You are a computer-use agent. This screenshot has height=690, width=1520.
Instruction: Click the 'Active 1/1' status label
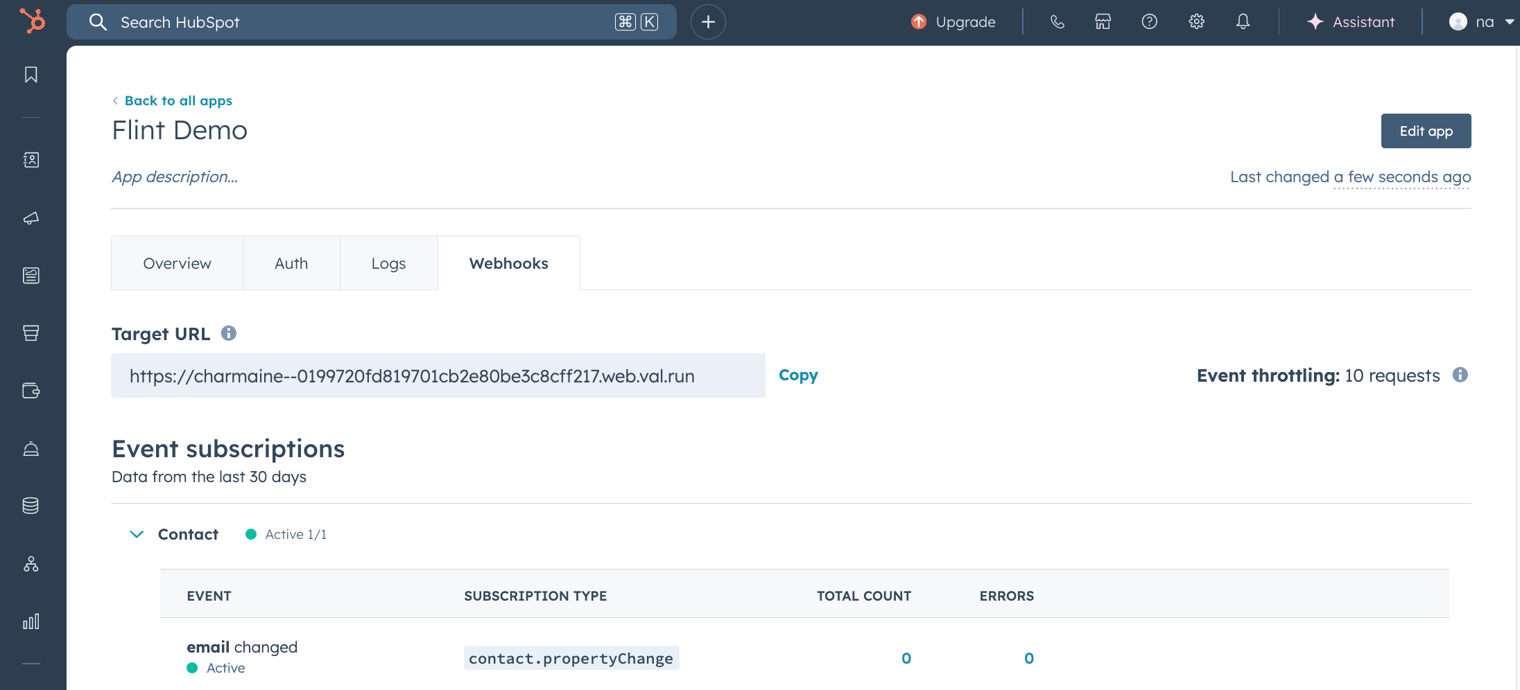point(296,534)
